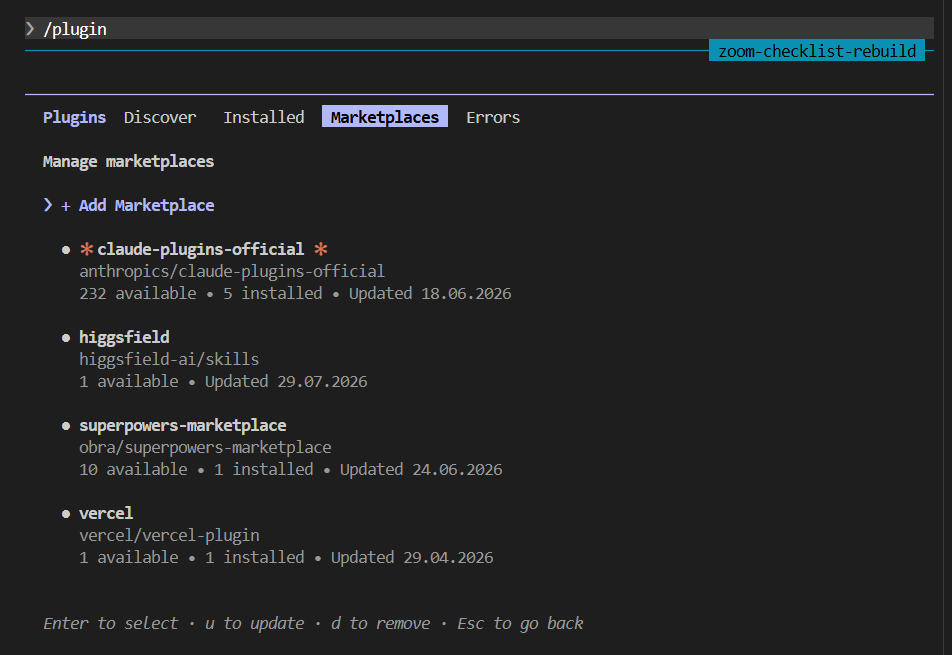Click the chevron beside Add Marketplace
This screenshot has width=952, height=655.
[48, 205]
